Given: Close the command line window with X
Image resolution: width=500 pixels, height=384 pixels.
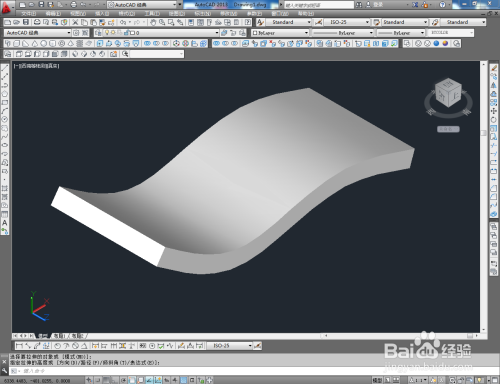Looking at the screenshot, I should point(4,362).
